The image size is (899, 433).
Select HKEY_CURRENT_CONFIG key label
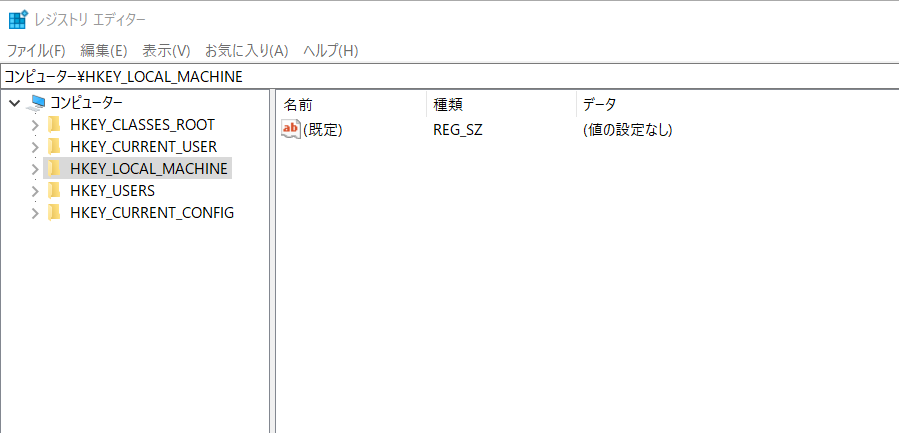click(152, 213)
